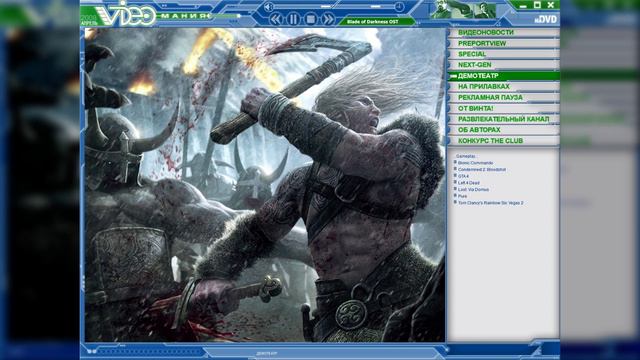Mute audio with the speaker icon
The image size is (640, 360).
tap(268, 7)
